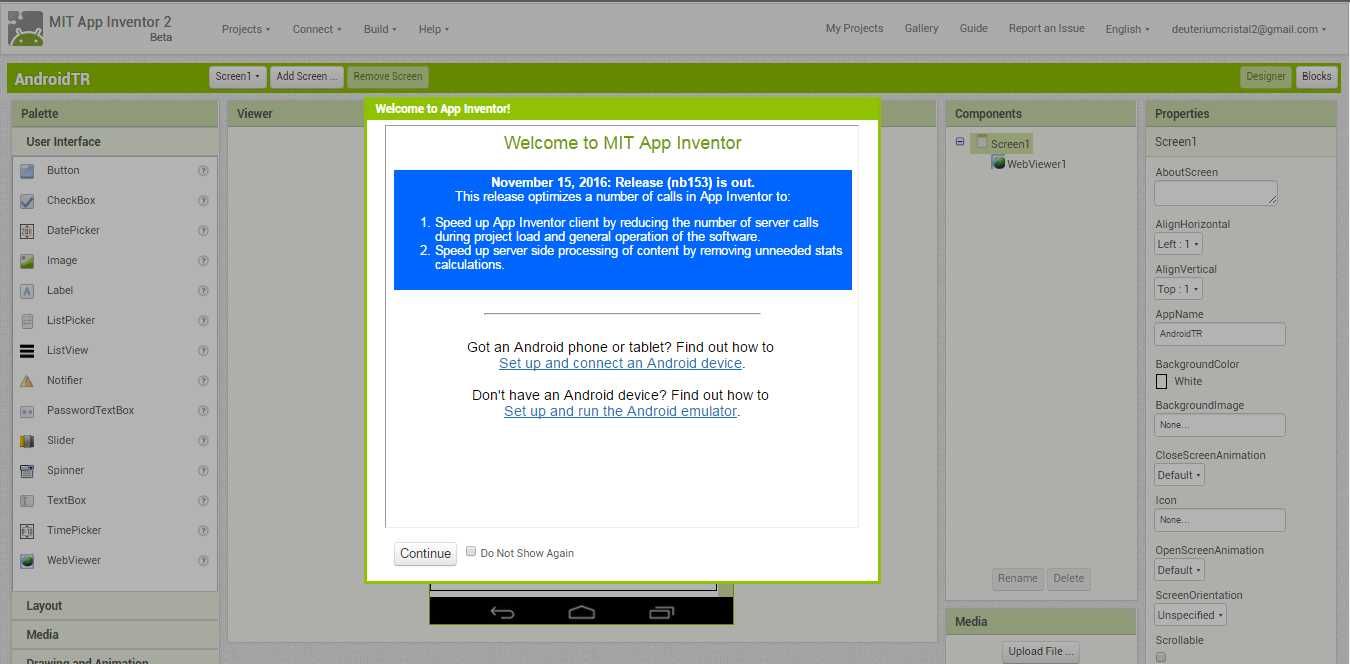
Task: Open the BackgroundColor White swatch
Action: [1161, 381]
